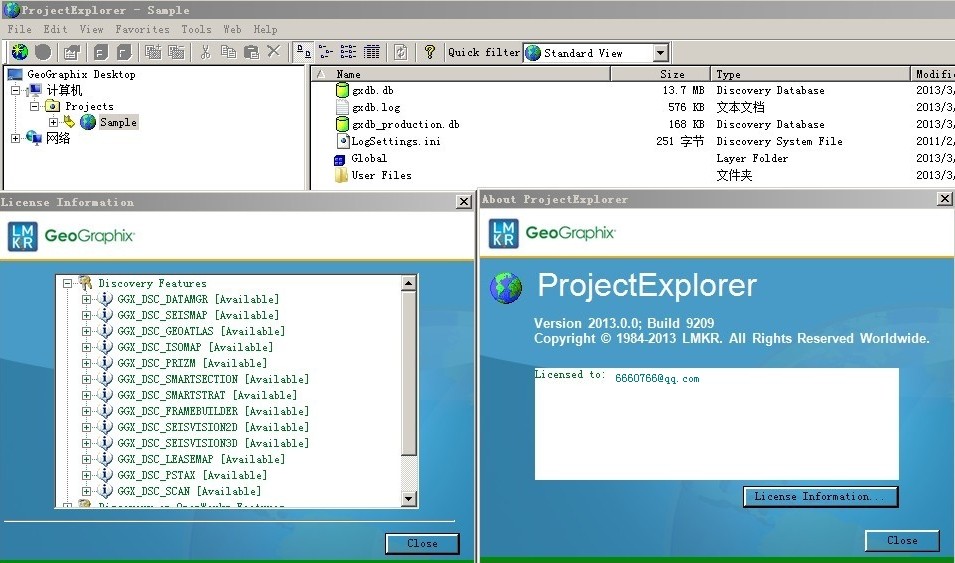Select the User Files folder icon

(x=341, y=175)
